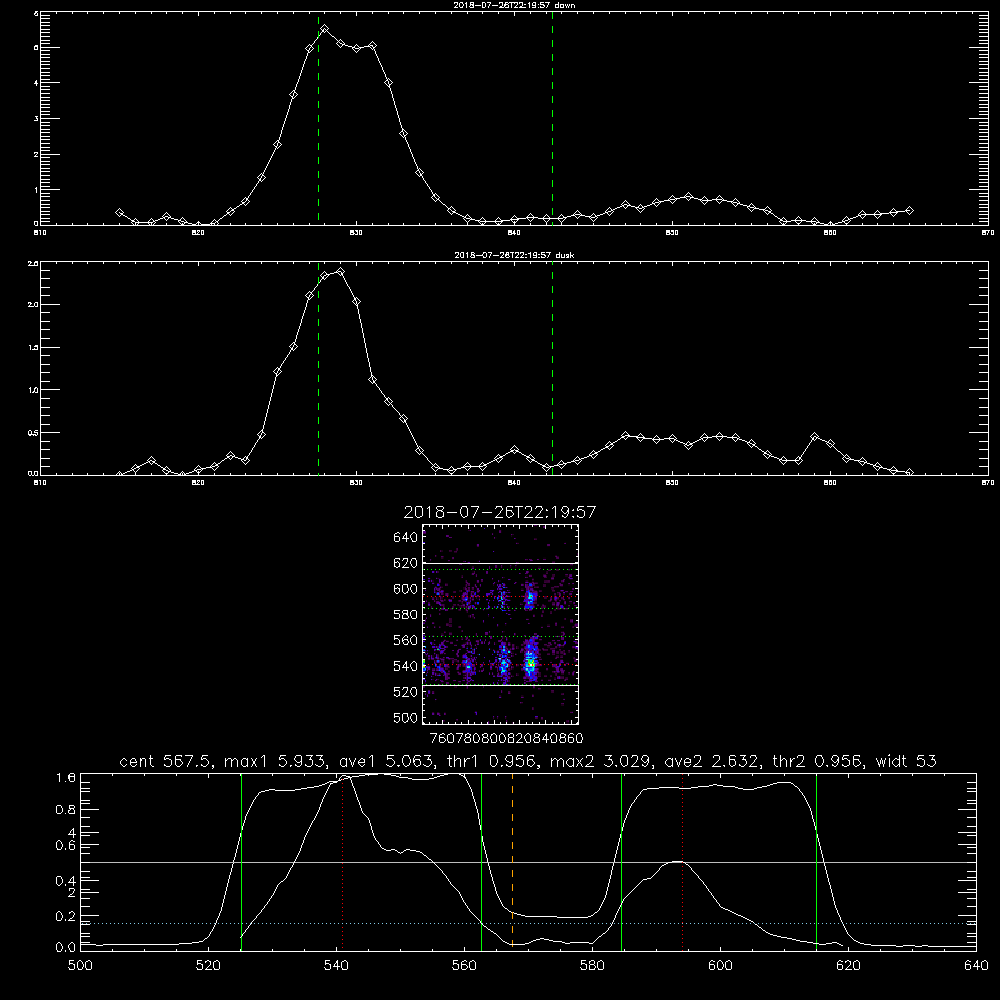Click the first diamond marker of the dawn curve
Viewport: 1000px width, 1000px height.
(x=119, y=212)
